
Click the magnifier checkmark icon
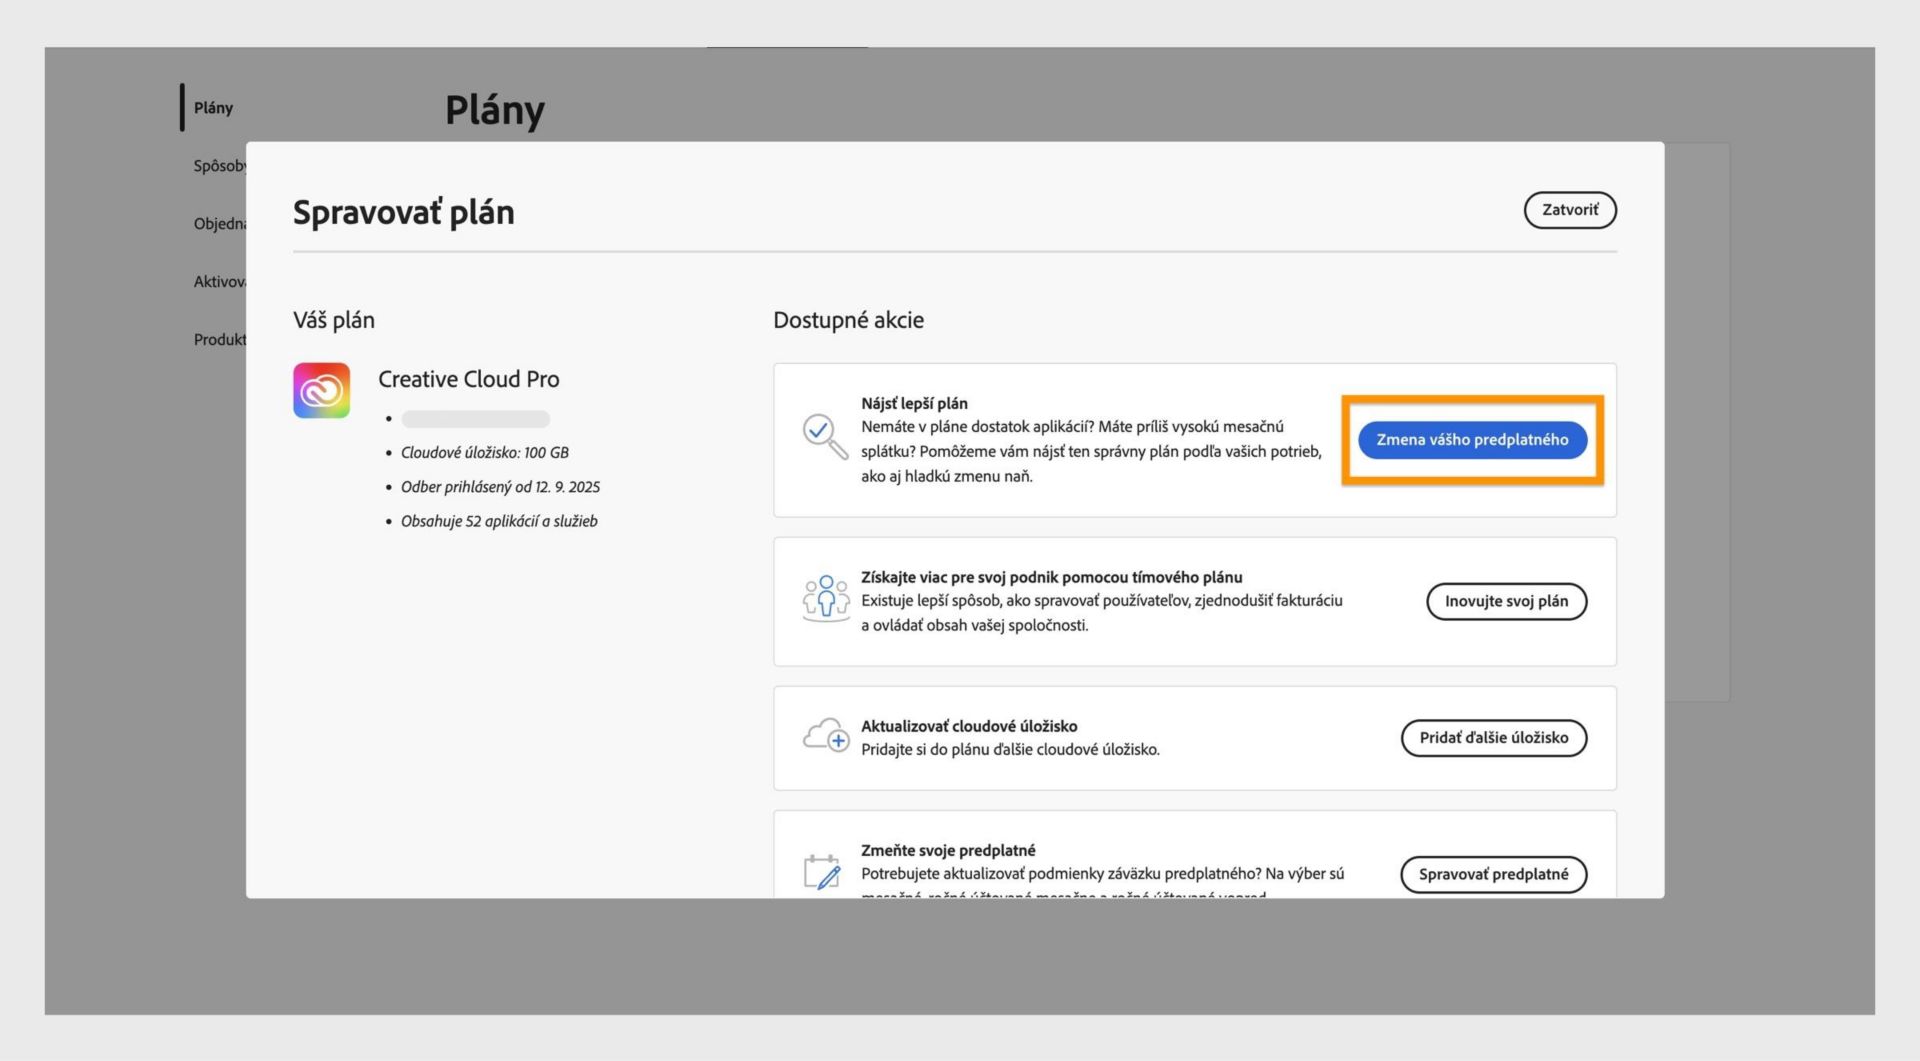click(825, 437)
